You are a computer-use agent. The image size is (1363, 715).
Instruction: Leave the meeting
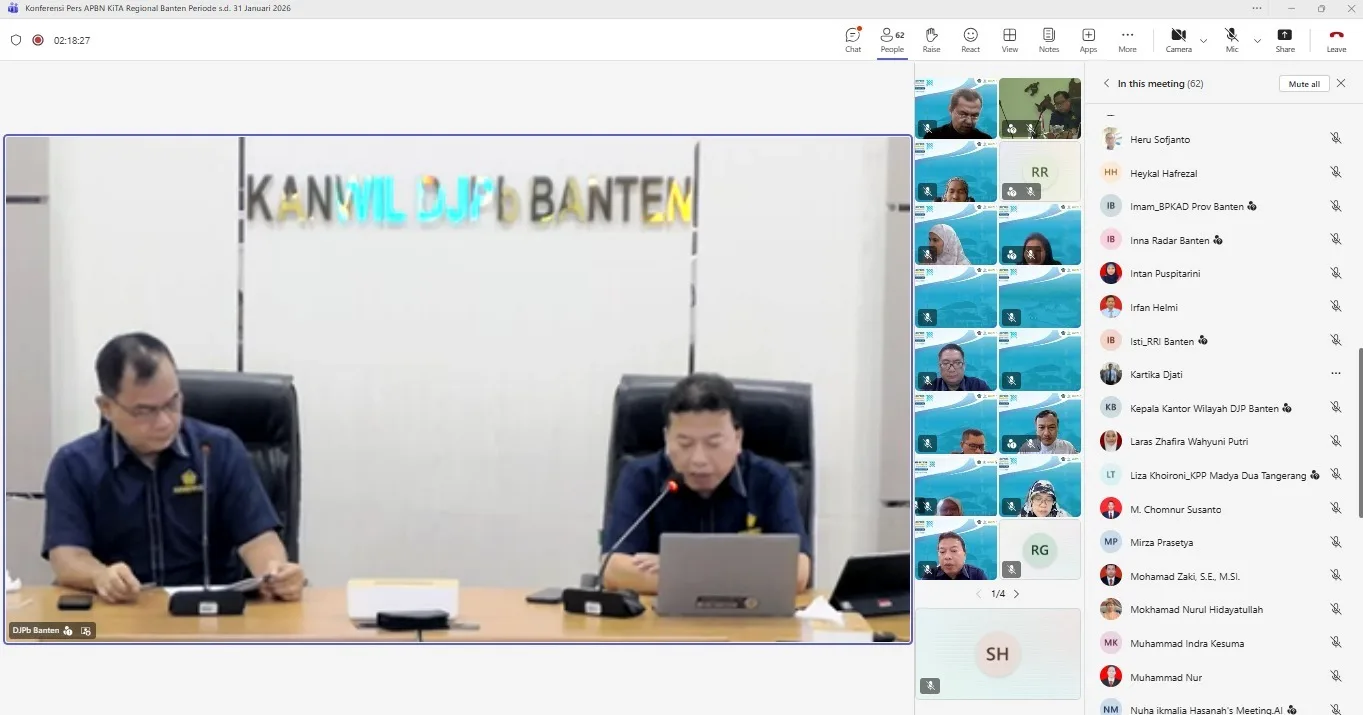pos(1336,40)
